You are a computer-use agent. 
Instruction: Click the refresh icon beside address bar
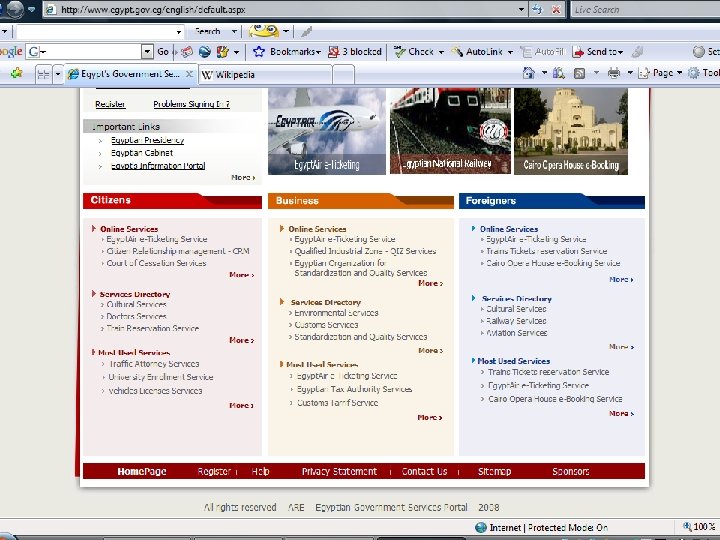point(537,9)
